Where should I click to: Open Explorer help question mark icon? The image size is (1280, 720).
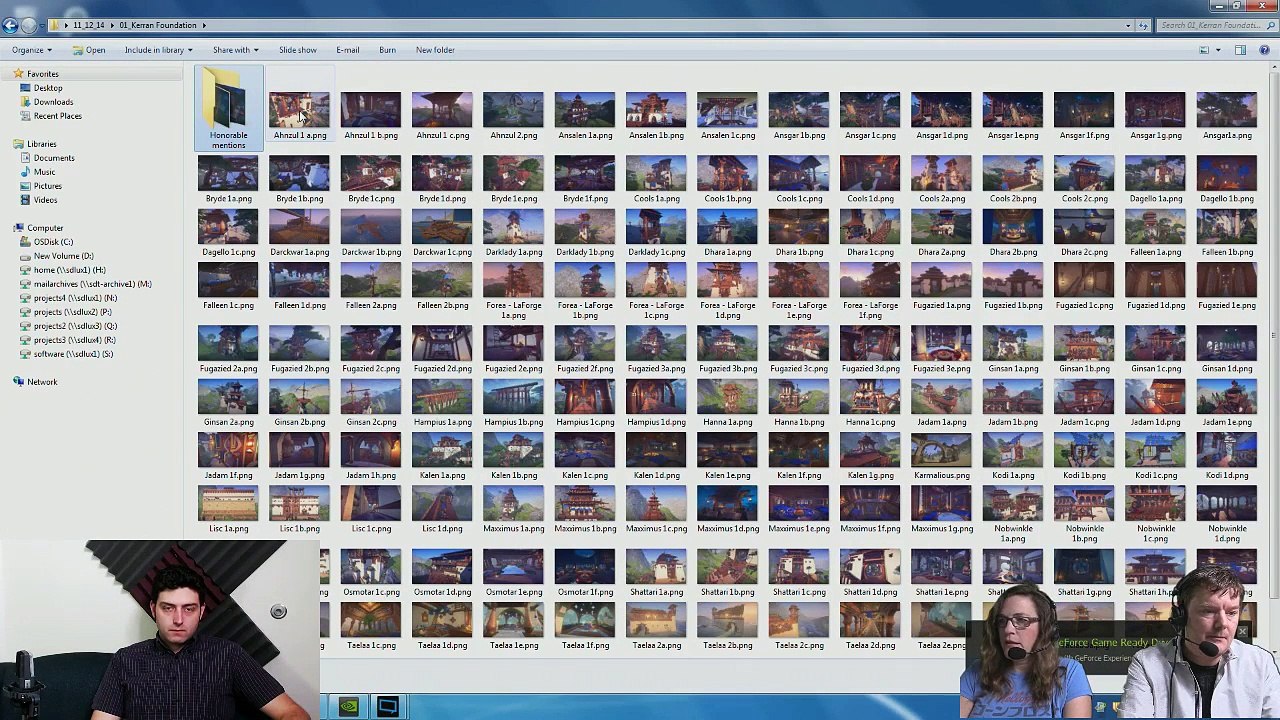click(x=1266, y=50)
